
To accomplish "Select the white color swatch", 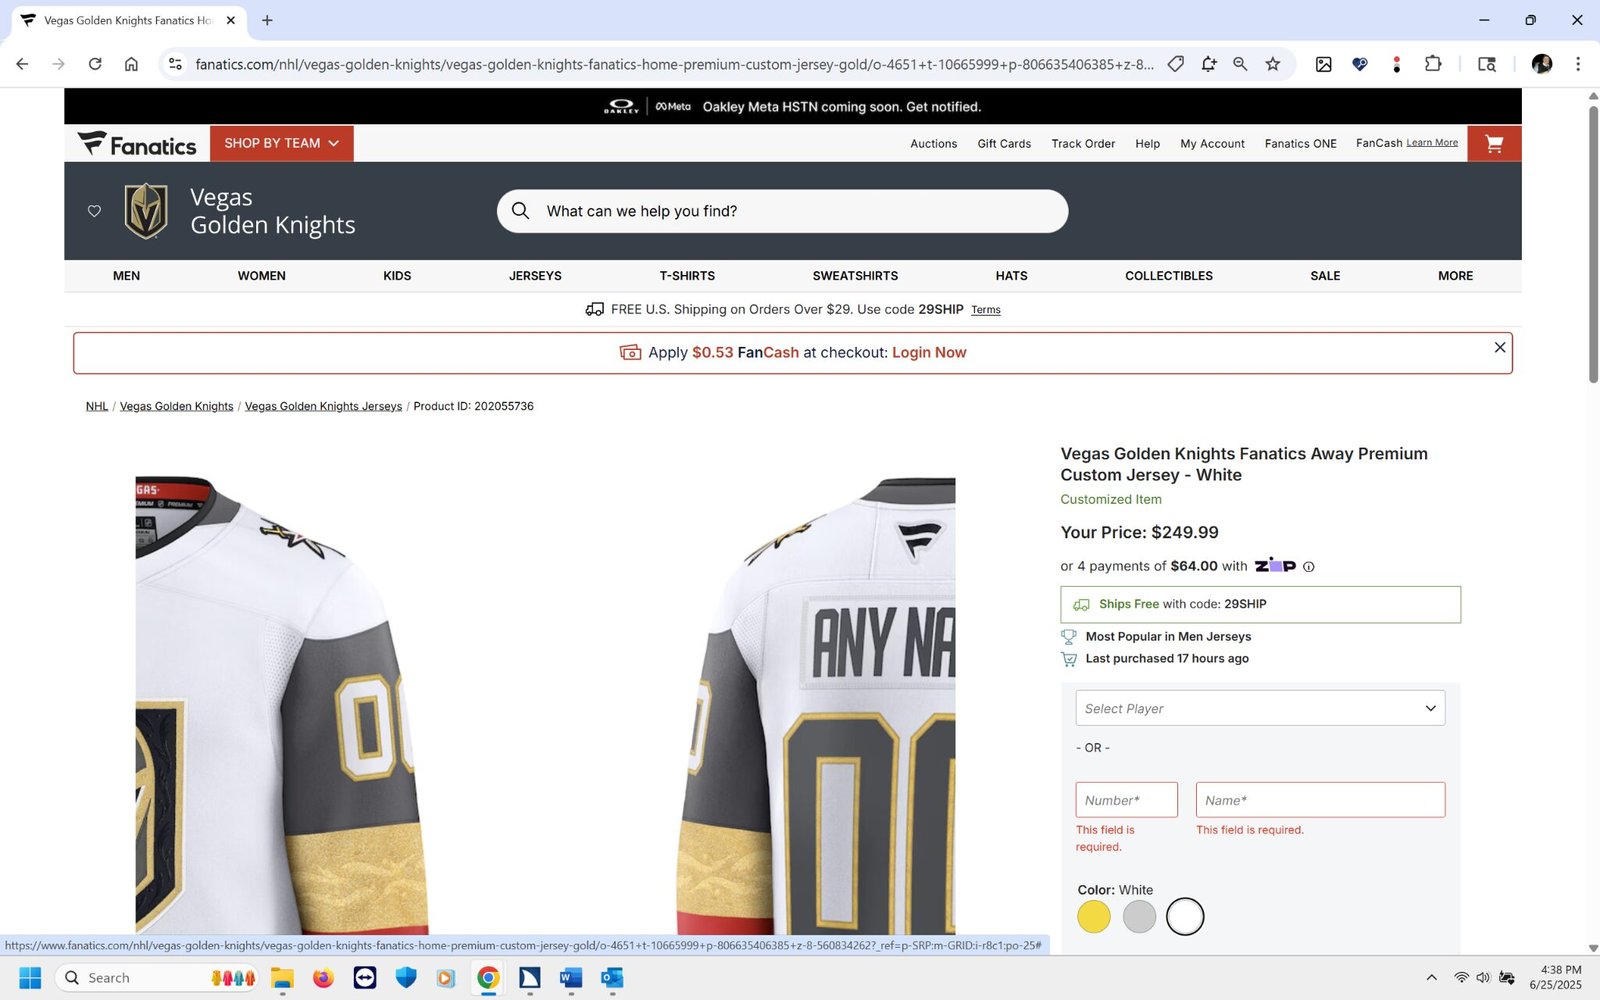I will coord(1185,917).
